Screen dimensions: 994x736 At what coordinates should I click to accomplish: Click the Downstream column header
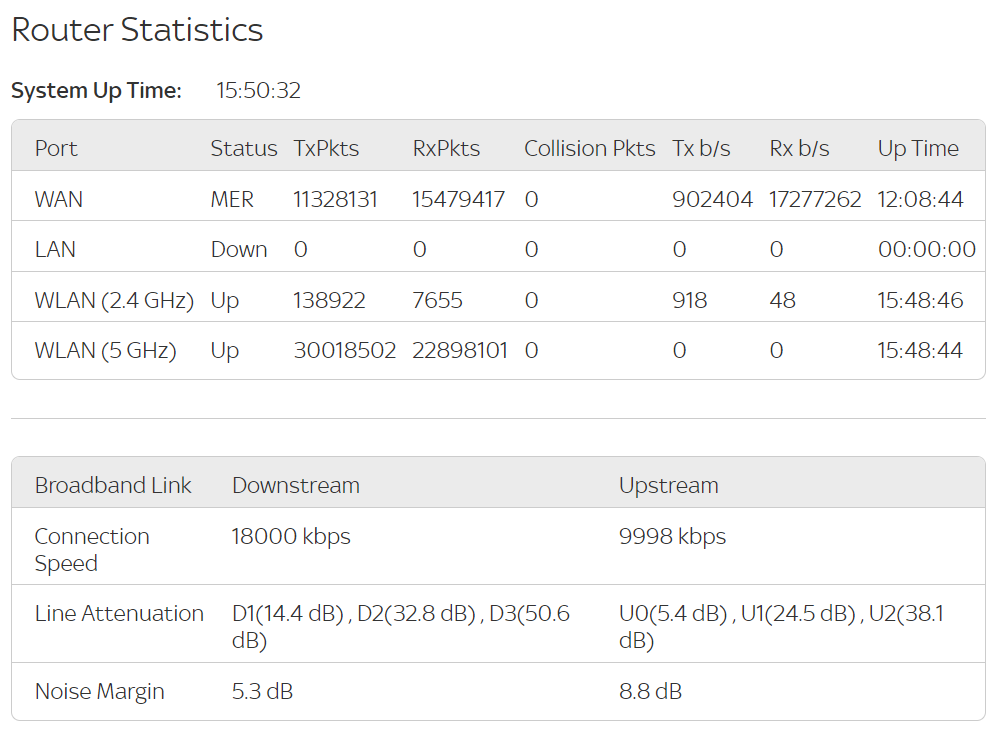[296, 486]
